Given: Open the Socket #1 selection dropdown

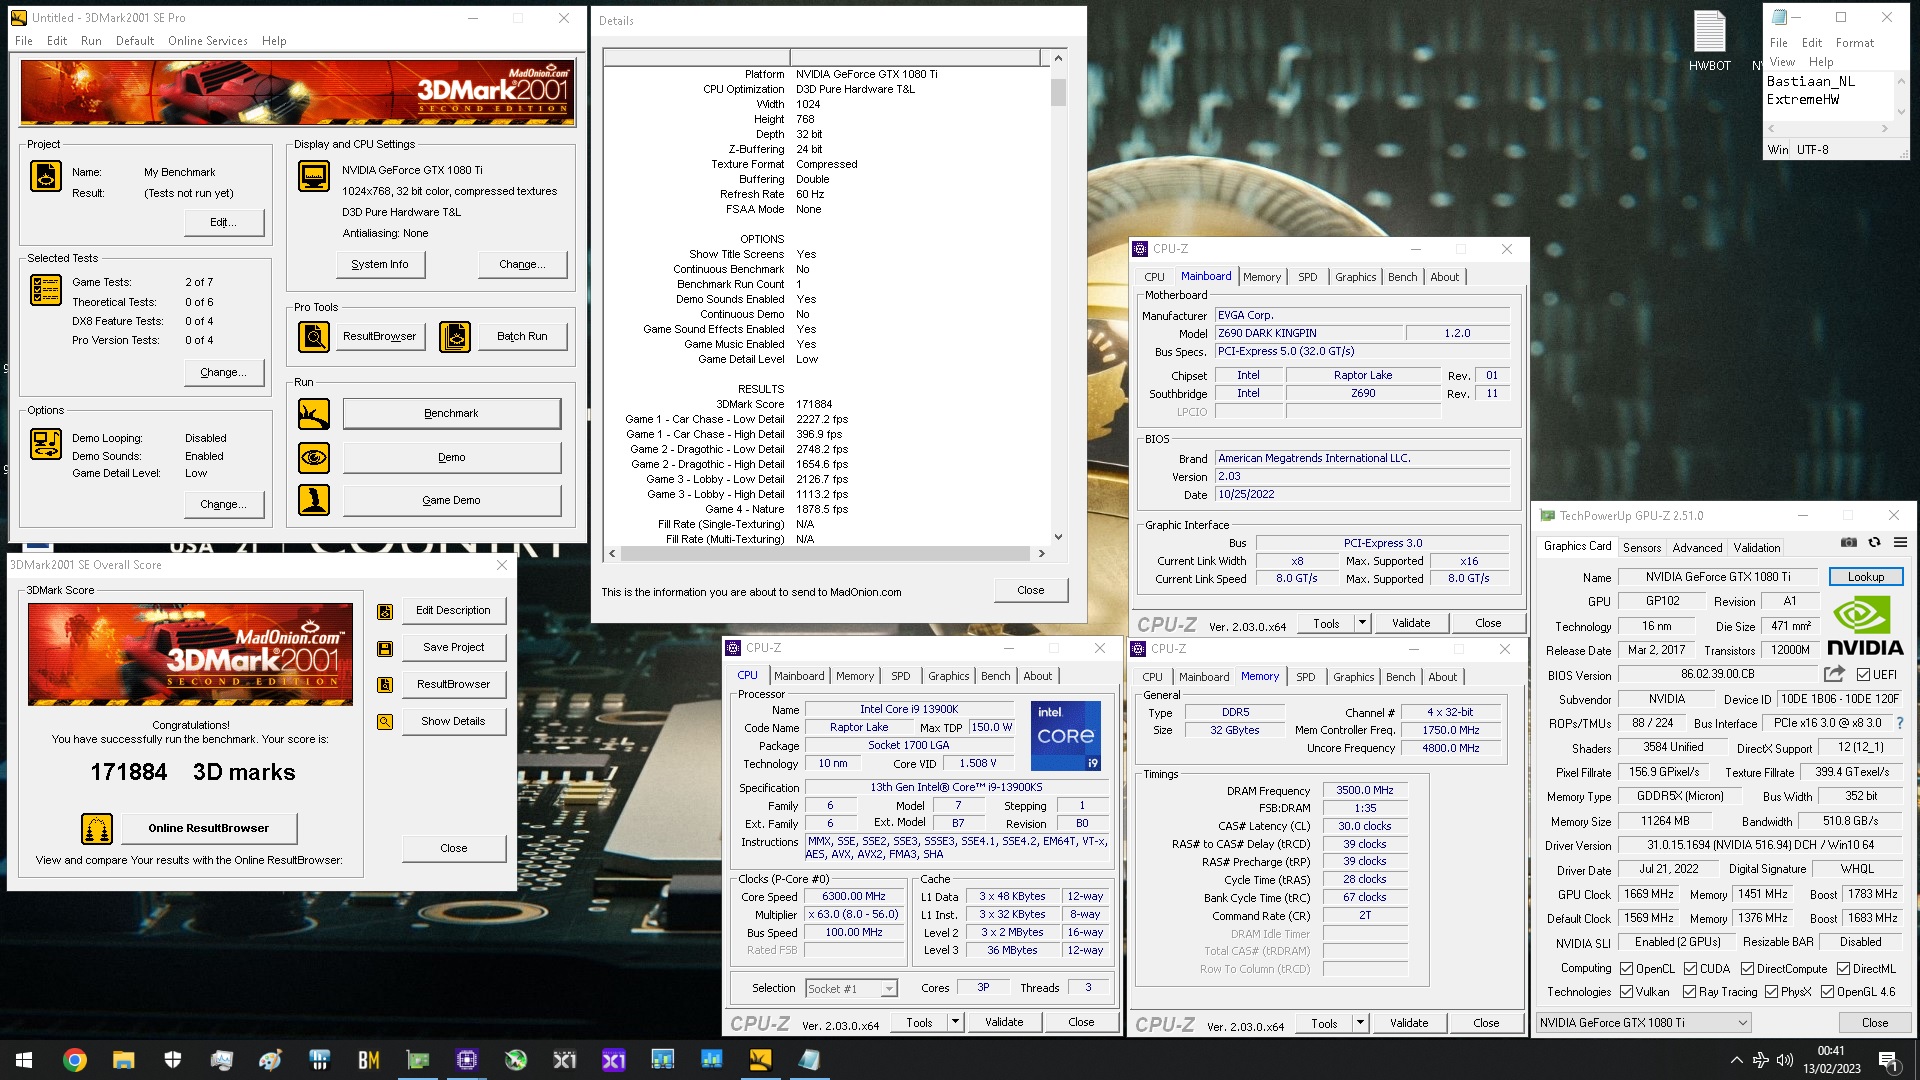Looking at the screenshot, I should click(x=851, y=989).
